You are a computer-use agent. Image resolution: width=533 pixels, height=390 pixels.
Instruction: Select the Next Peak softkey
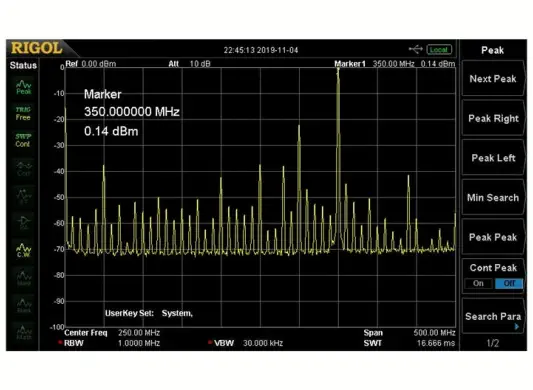(493, 79)
